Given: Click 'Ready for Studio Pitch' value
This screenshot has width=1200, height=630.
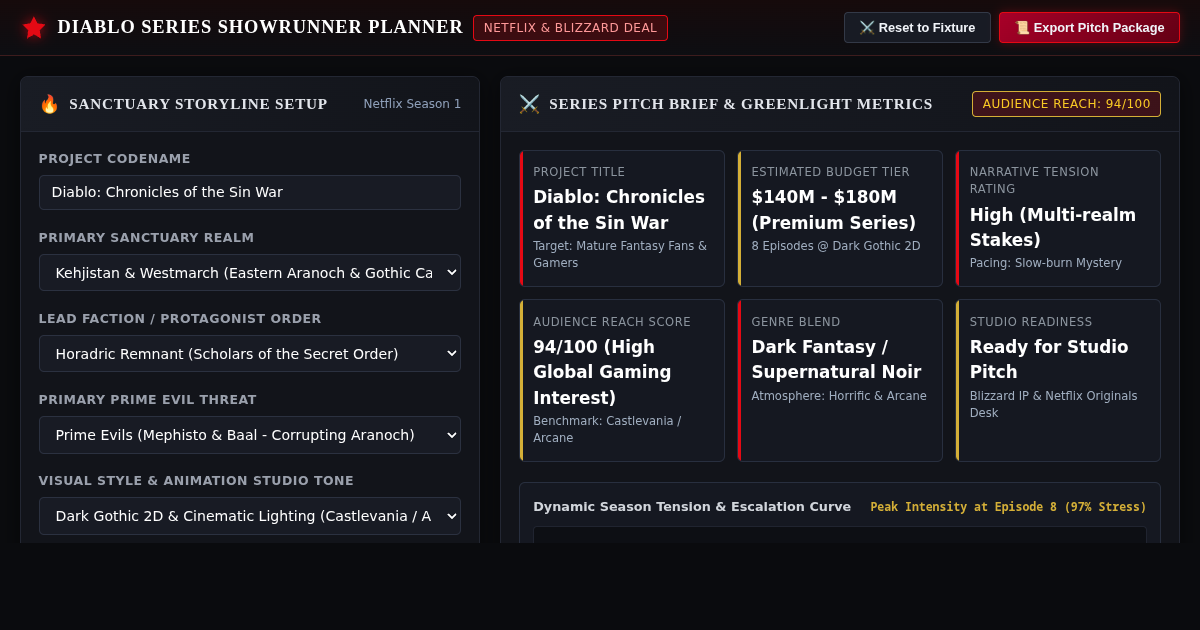Looking at the screenshot, I should pos(1049,360).
